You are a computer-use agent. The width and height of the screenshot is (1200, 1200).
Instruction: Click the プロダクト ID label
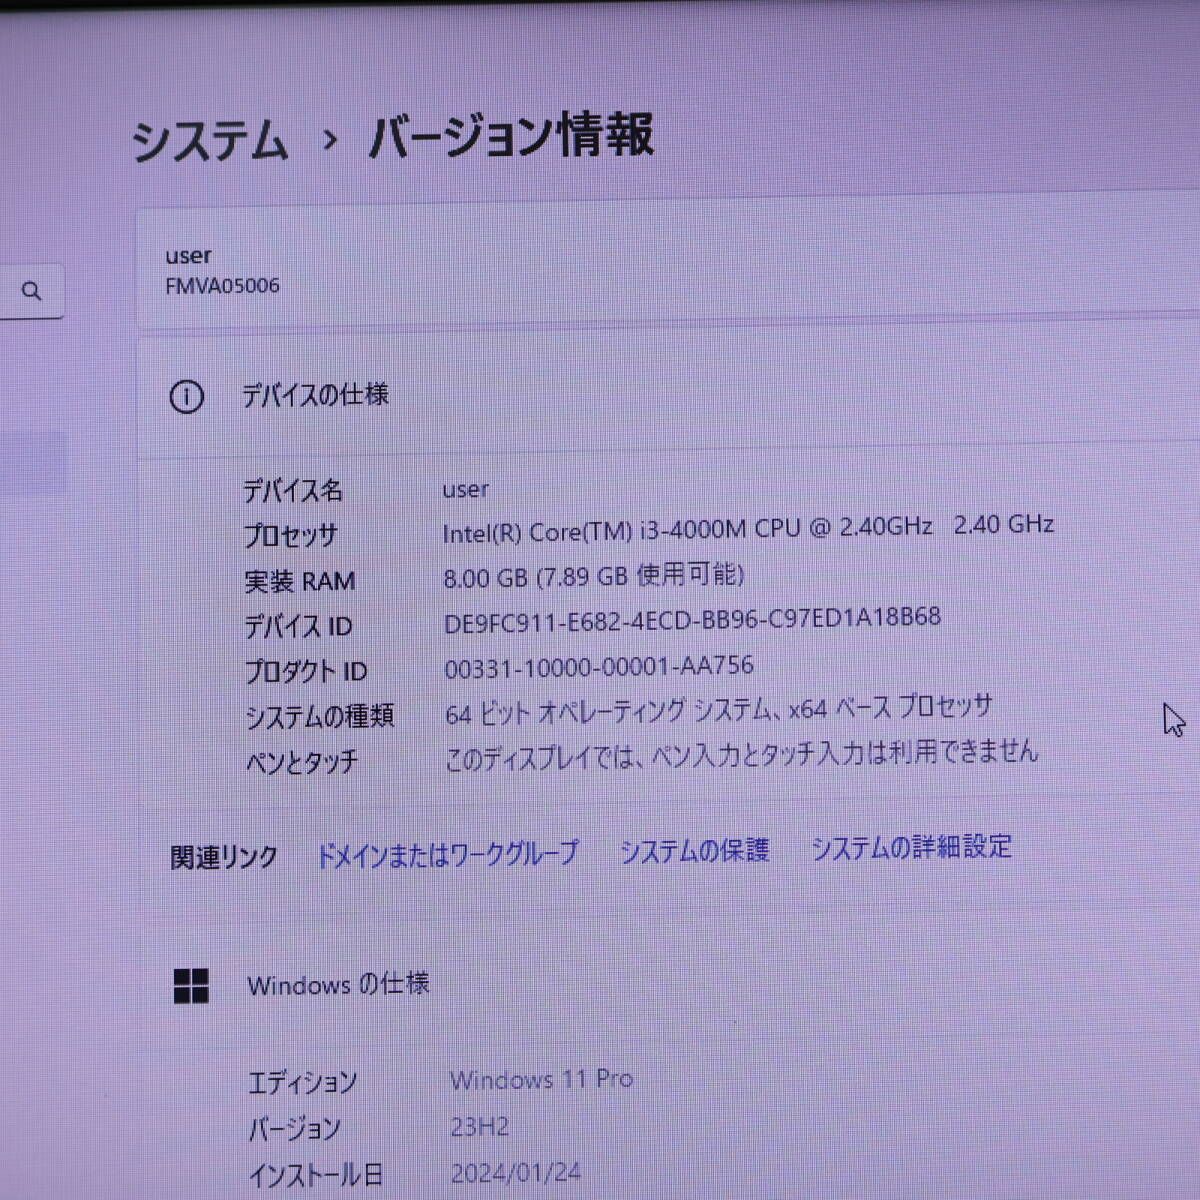click(306, 672)
